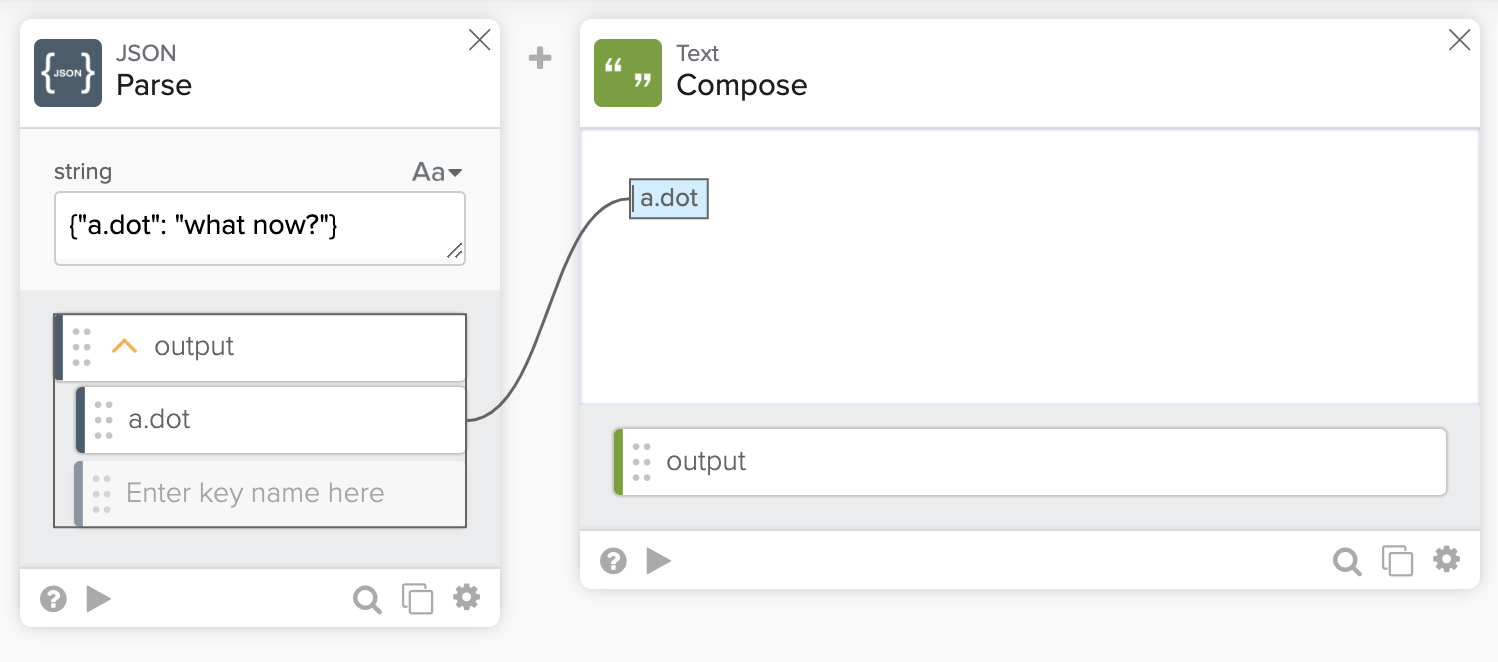
Task: Click the string input text field
Action: pos(259,228)
